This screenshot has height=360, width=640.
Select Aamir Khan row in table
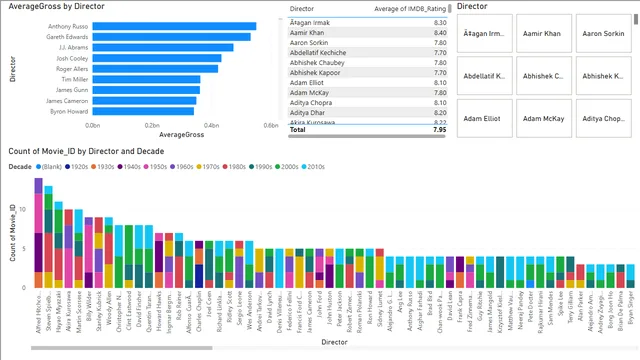(x=368, y=33)
